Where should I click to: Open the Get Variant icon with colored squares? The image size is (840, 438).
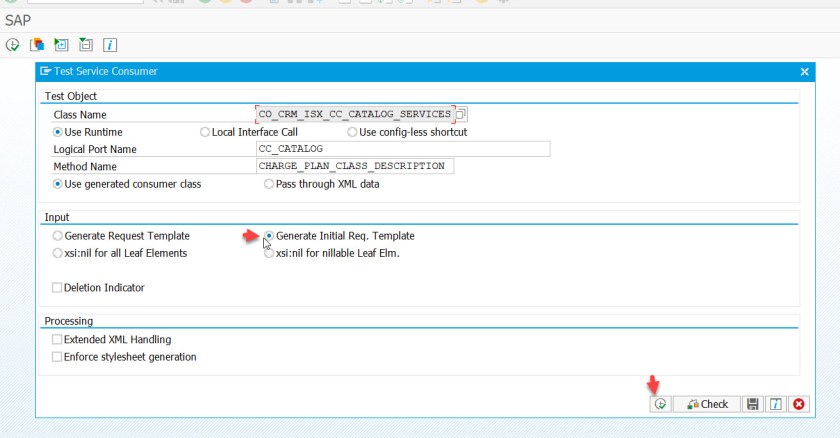point(37,45)
